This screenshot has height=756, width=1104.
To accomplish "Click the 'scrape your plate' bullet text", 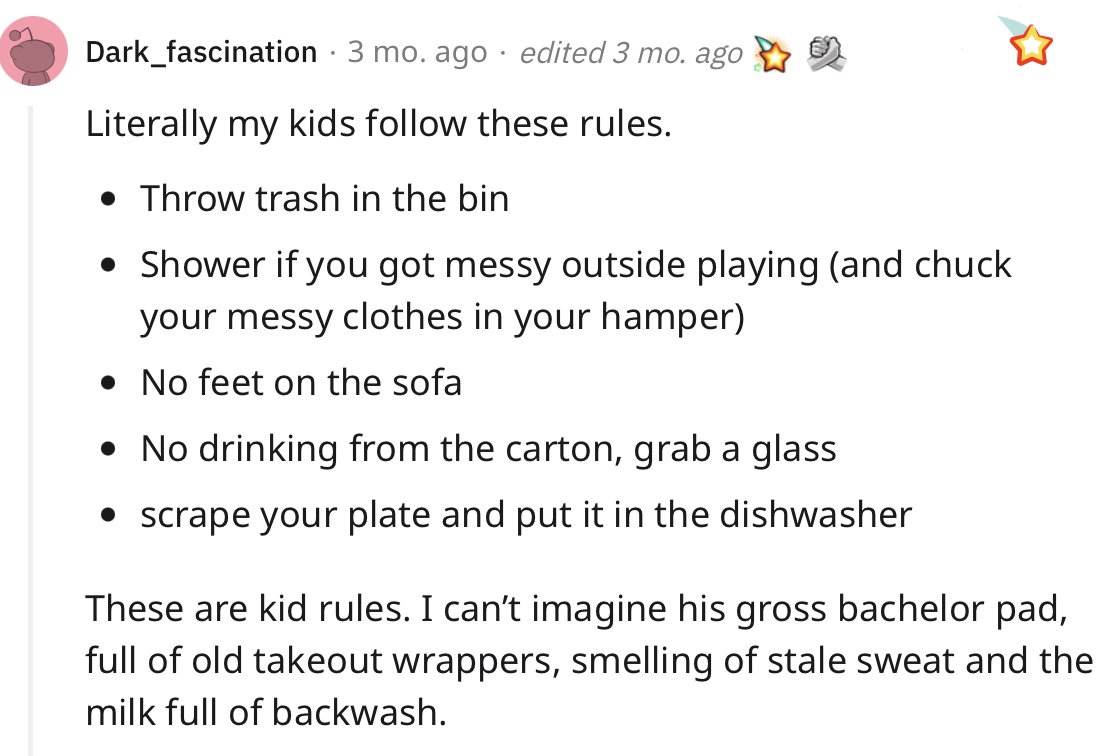I will click(x=526, y=515).
